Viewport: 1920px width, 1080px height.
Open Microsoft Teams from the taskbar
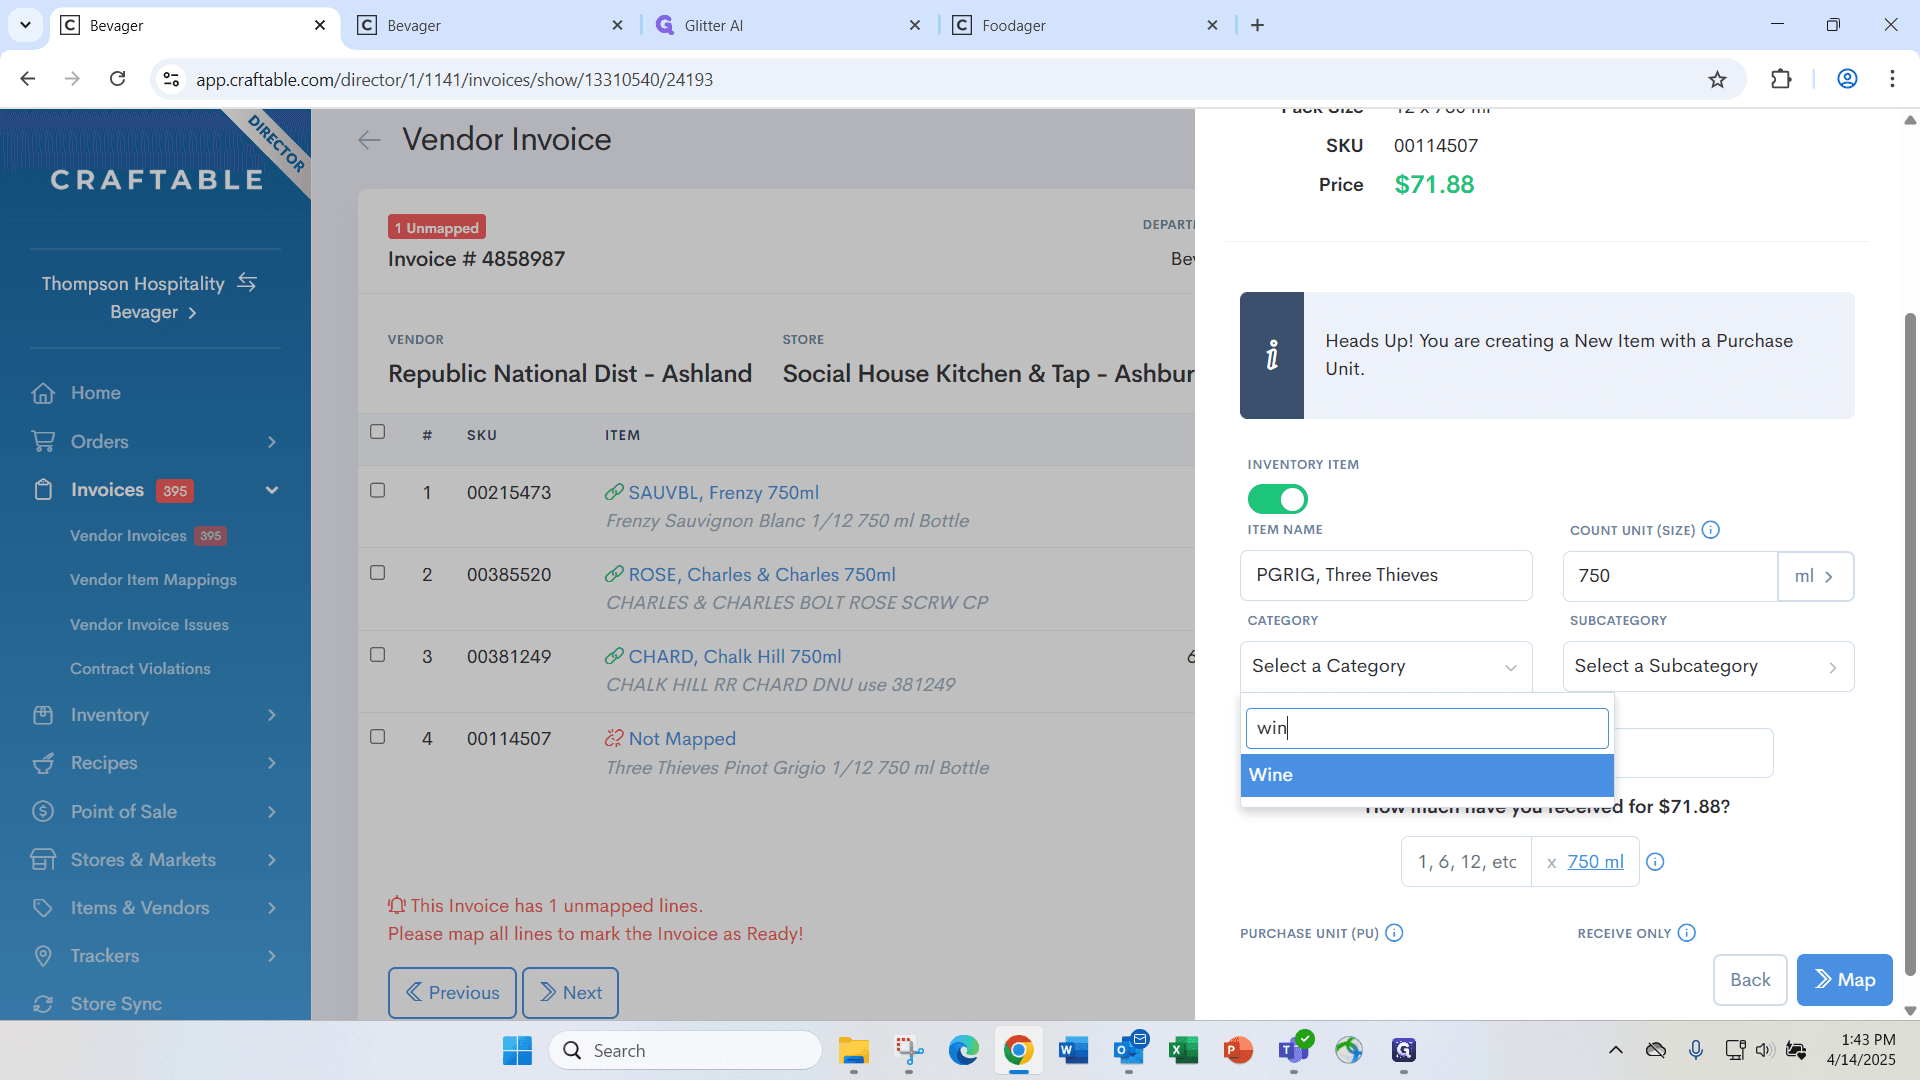coord(1293,1050)
